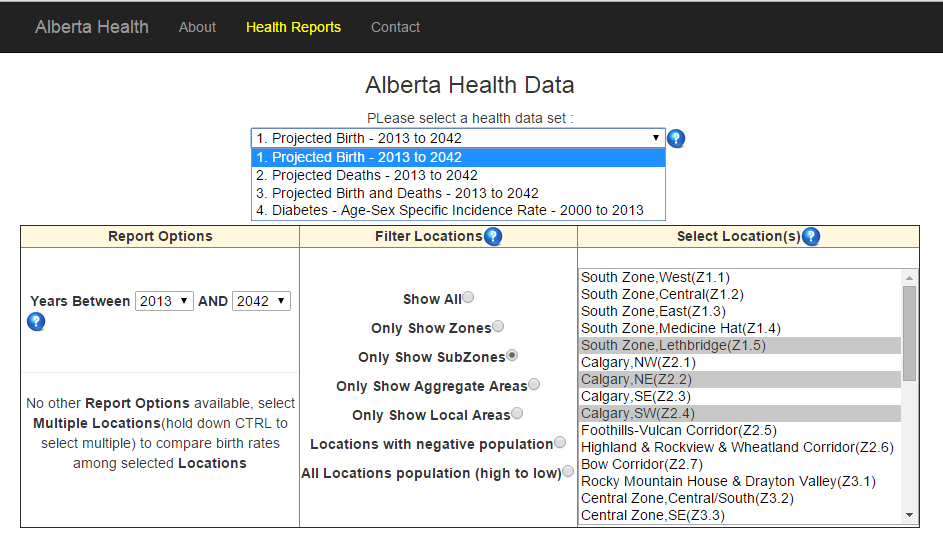Choose option 4. Diabetes Age-Sex Specific Incidence Rate
Viewport: 943px width, 540px height.
coord(458,210)
